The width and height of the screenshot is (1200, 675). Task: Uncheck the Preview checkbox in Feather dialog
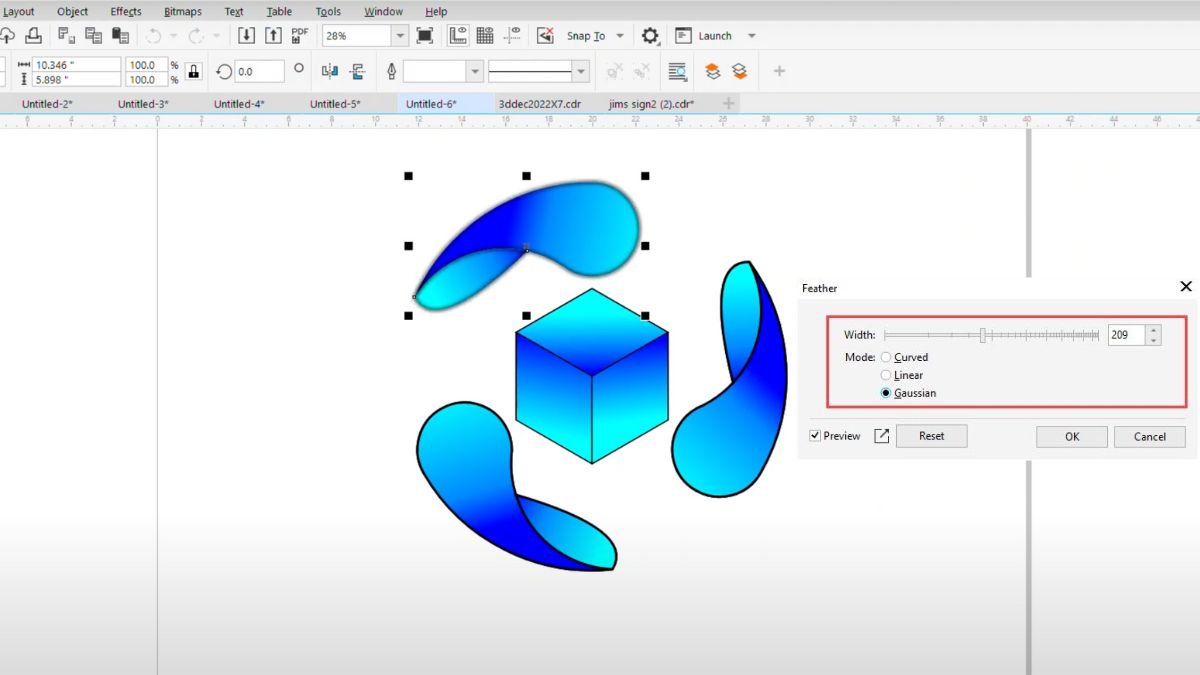pos(816,435)
